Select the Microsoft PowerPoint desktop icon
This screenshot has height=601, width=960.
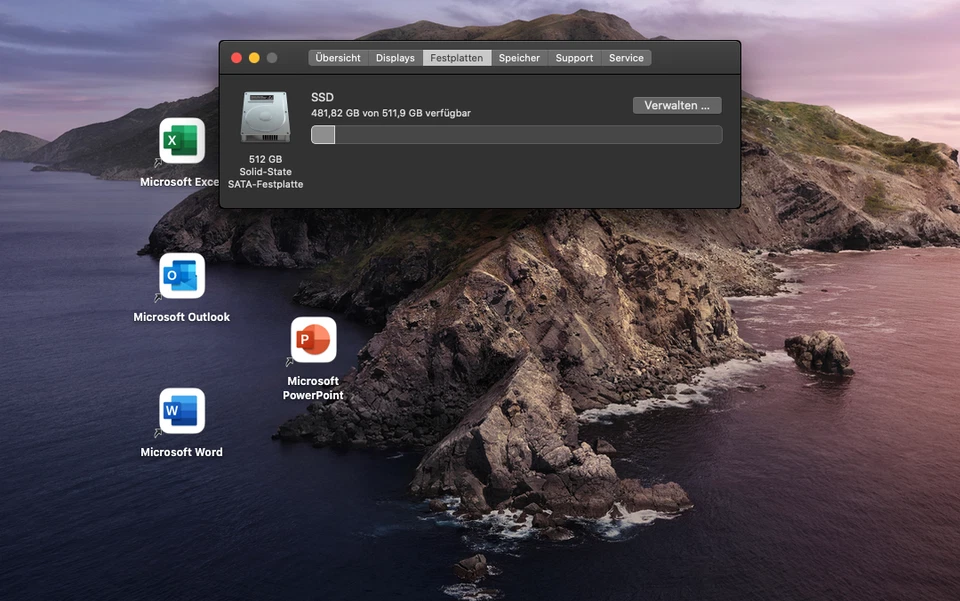pos(313,340)
